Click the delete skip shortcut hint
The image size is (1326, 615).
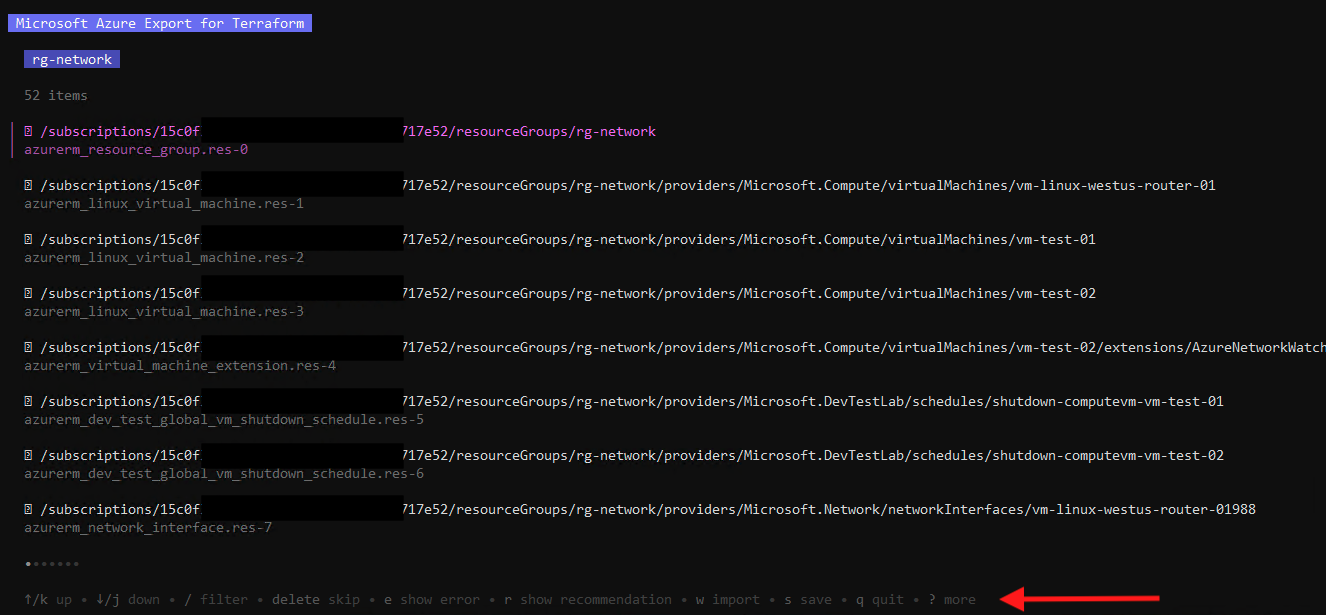(316, 600)
